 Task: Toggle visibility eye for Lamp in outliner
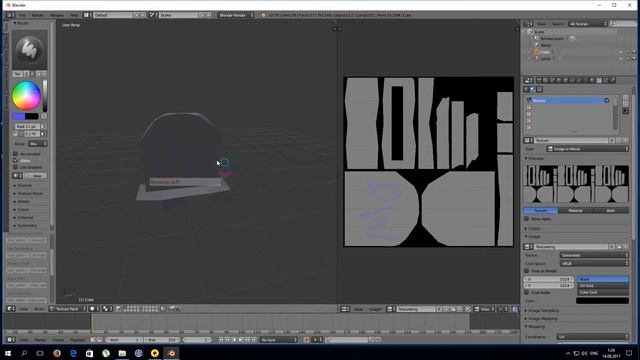[x=621, y=58]
